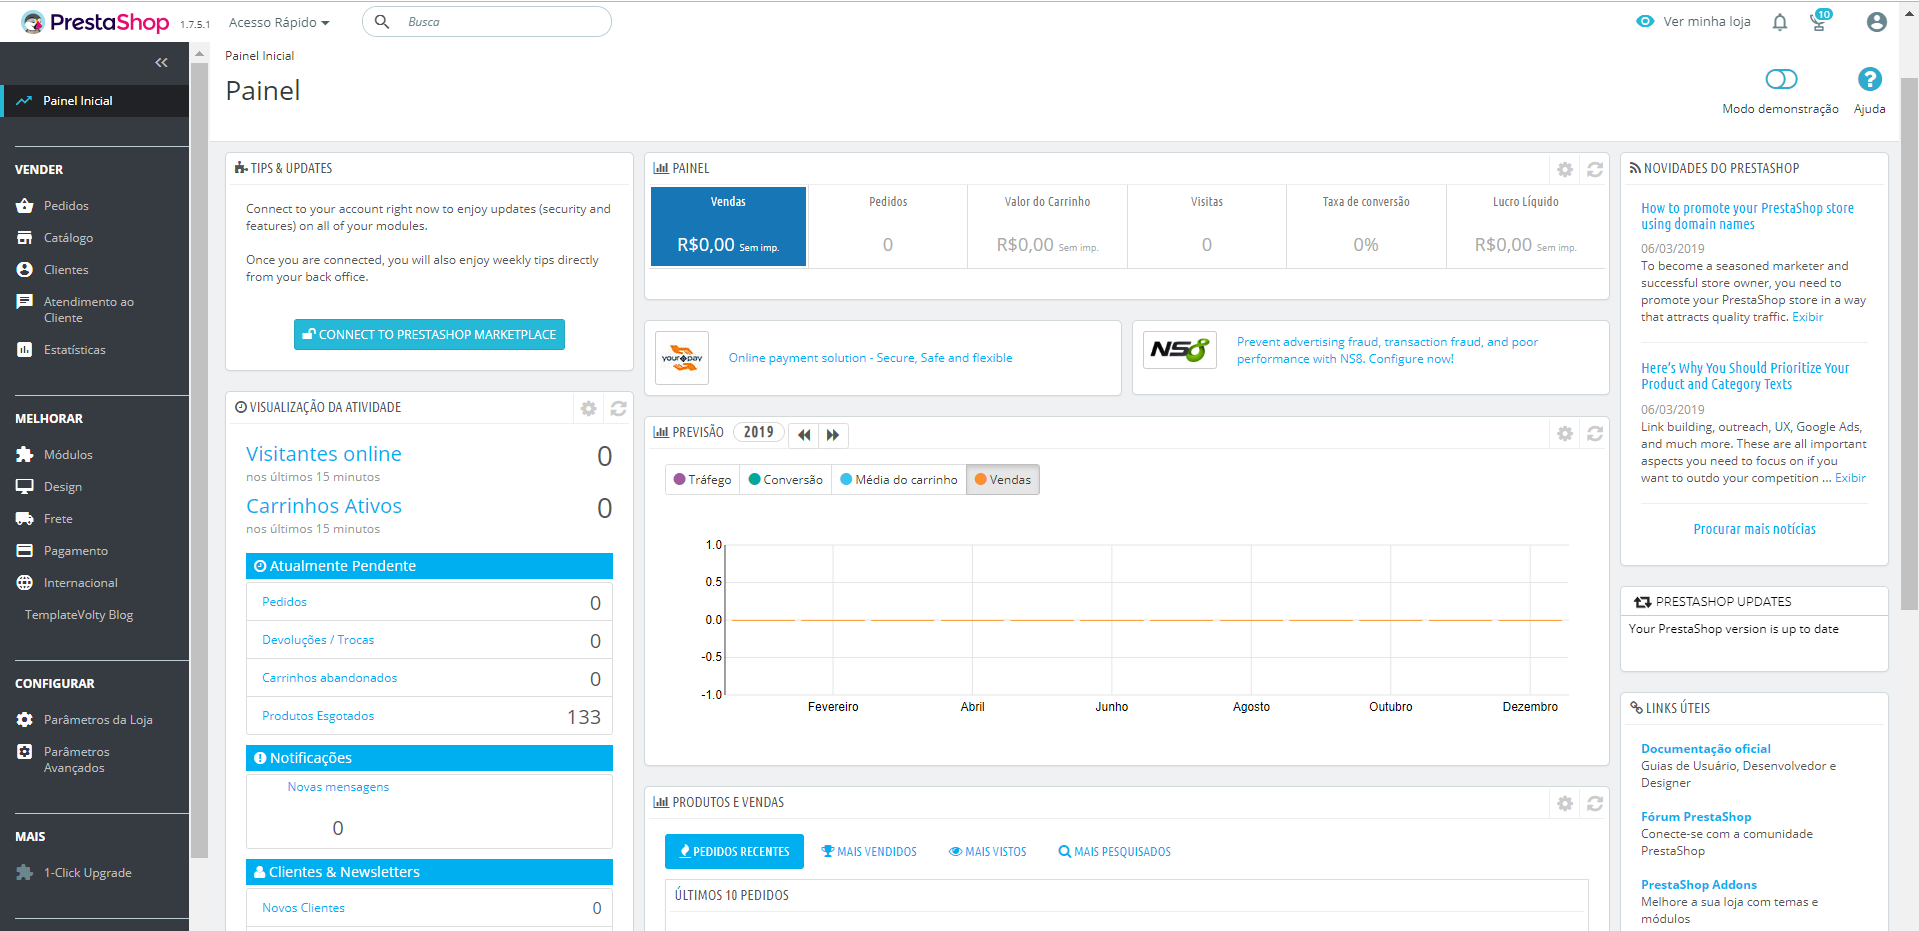Toggle Conversão series in forecast chart

[x=785, y=480]
